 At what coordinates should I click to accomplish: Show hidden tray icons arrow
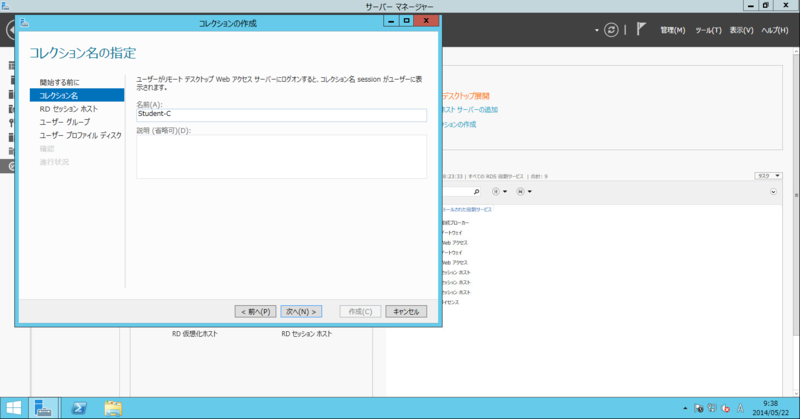685,408
